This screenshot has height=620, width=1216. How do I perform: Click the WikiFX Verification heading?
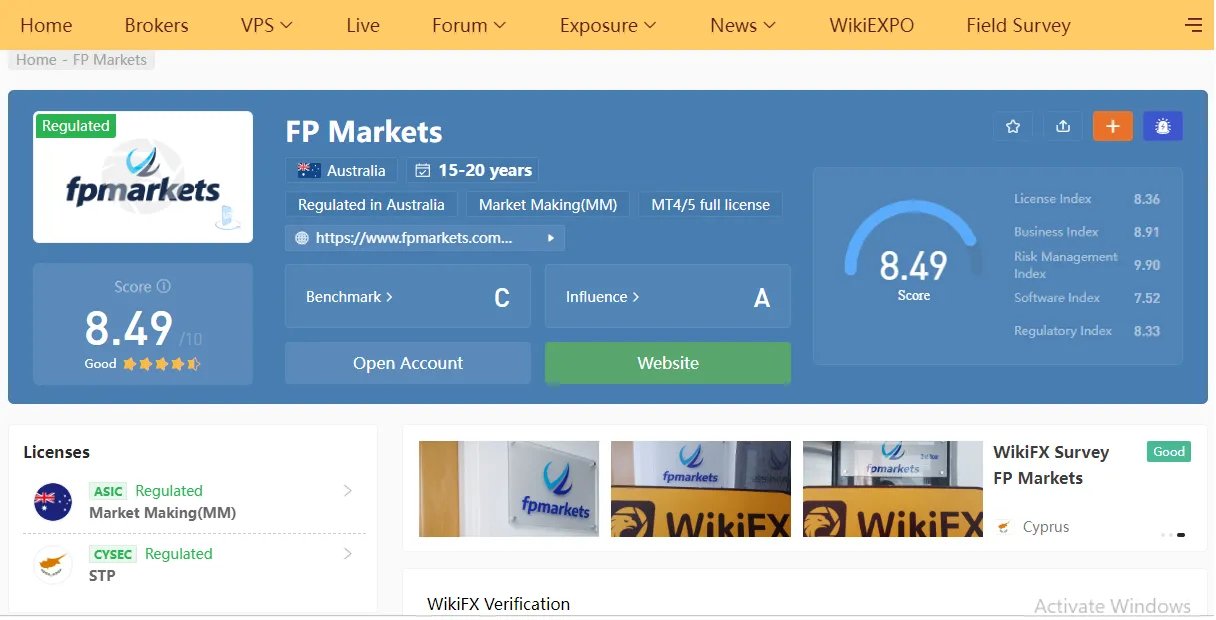click(498, 604)
